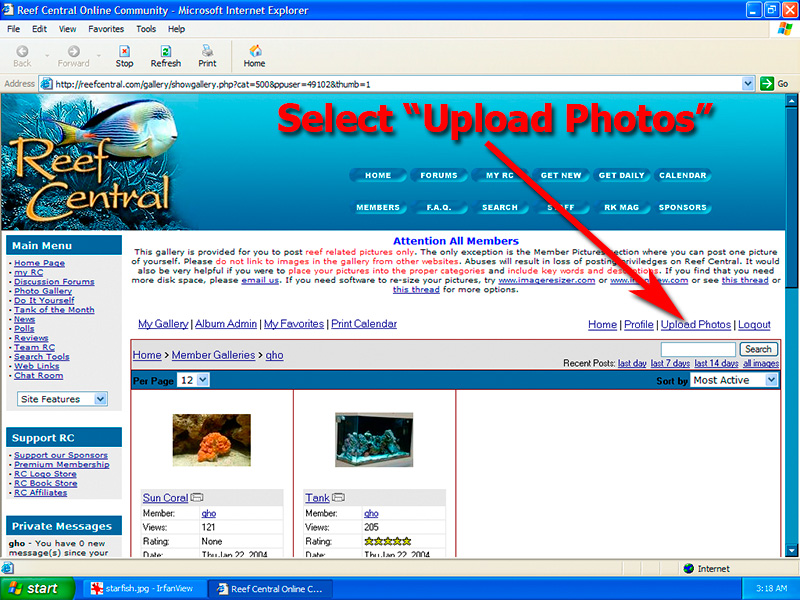Open the Forward history dropdown arrow
Viewport: 800px width, 600px height.
(x=98, y=55)
